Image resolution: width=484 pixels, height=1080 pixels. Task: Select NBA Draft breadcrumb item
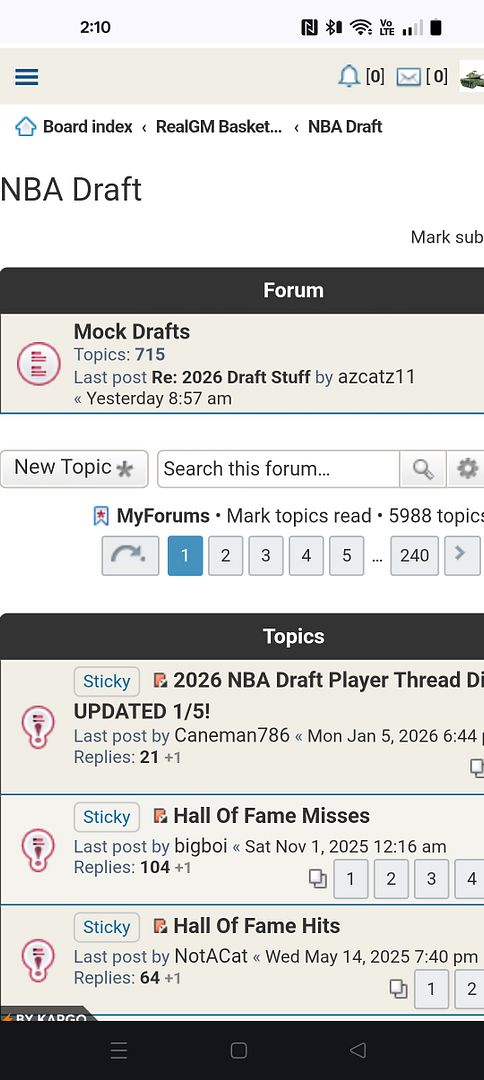(x=345, y=127)
